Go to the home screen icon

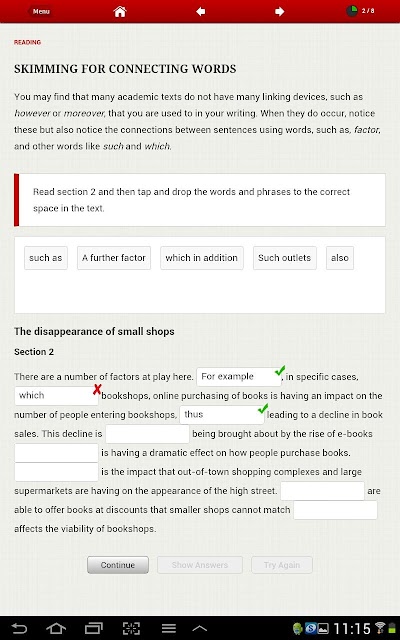(120, 11)
